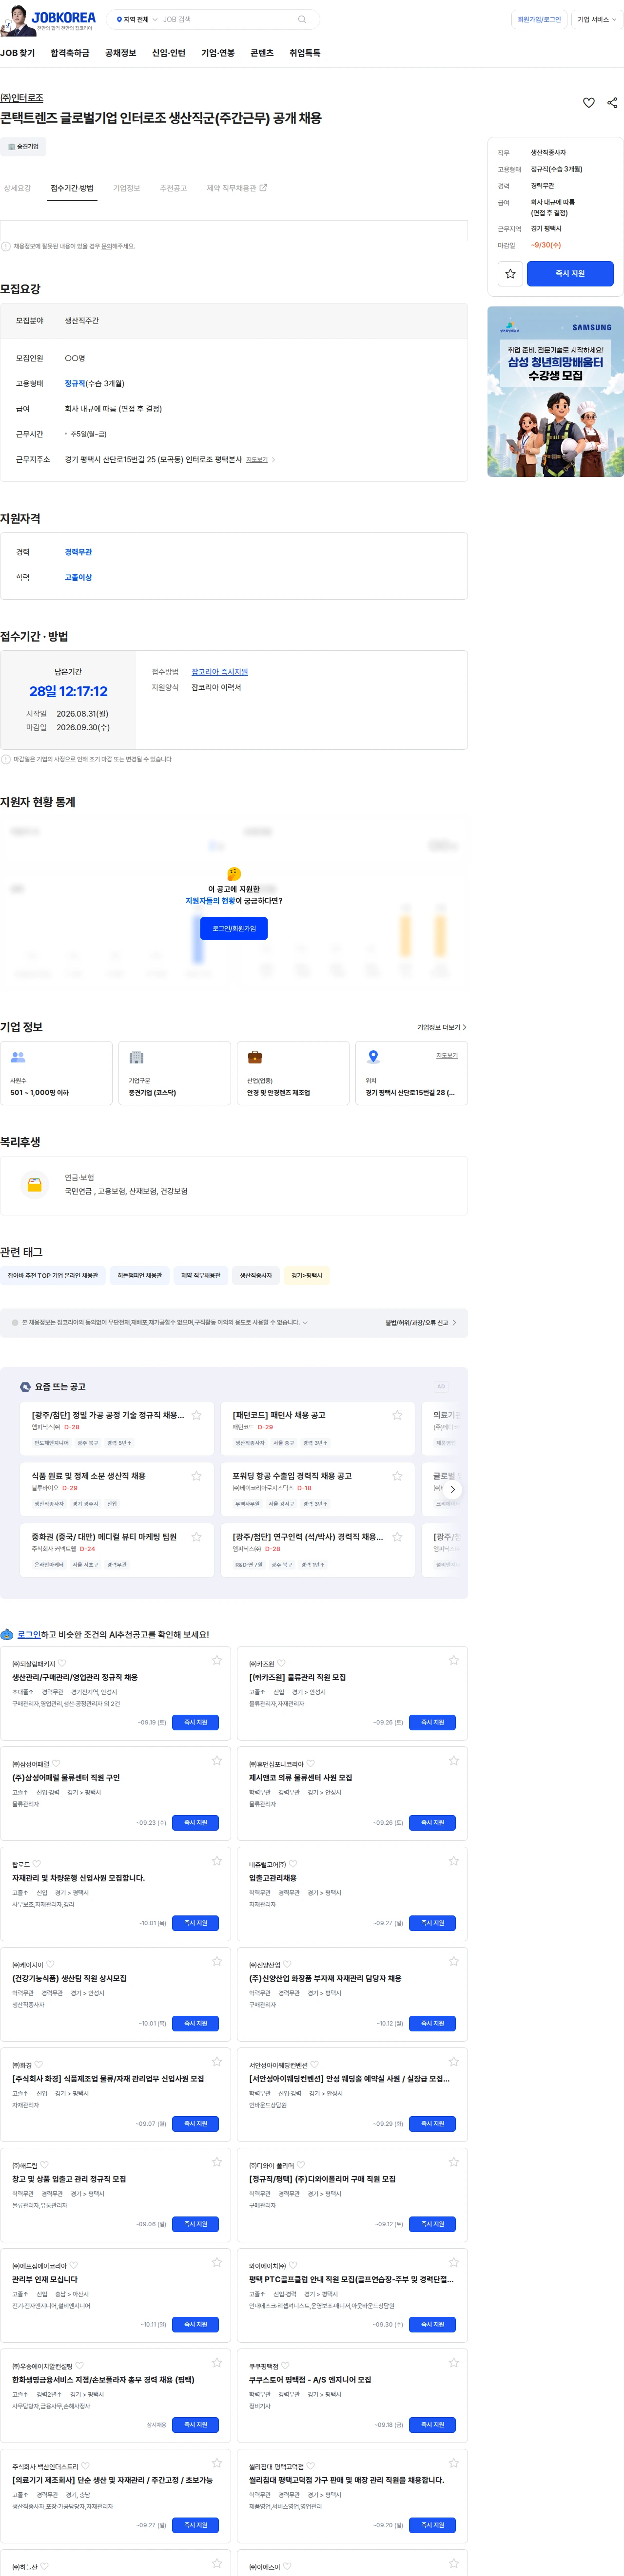Viewport: 624px width, 2576px height.
Task: Click the 산업(업종) briefcase icon card
Action: pyautogui.click(x=293, y=1073)
